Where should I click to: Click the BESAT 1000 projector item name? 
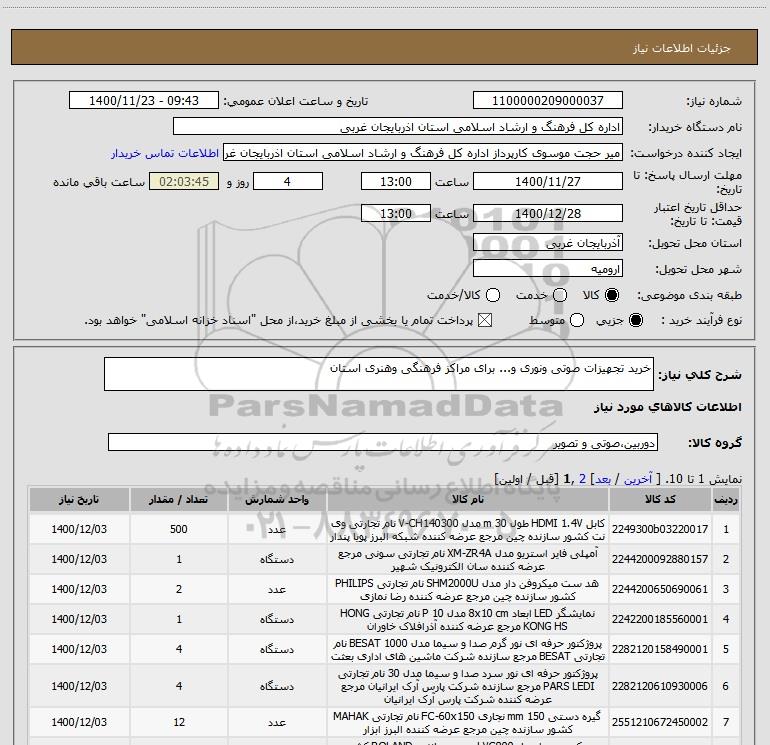point(468,650)
